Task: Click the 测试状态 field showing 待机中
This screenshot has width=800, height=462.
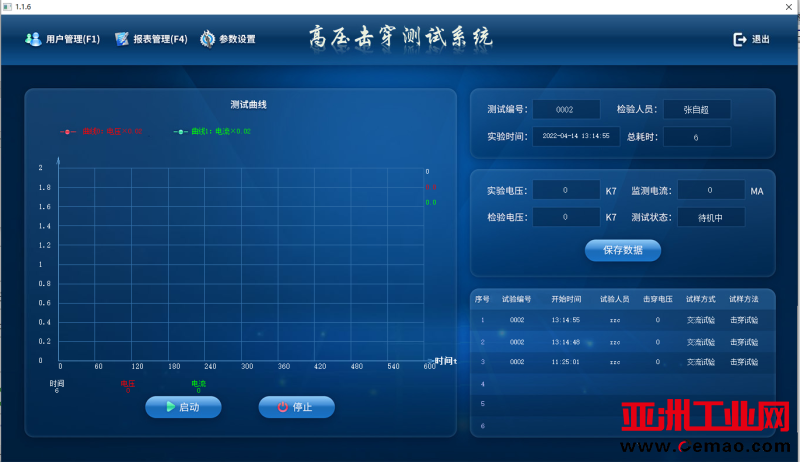Action: (x=710, y=217)
